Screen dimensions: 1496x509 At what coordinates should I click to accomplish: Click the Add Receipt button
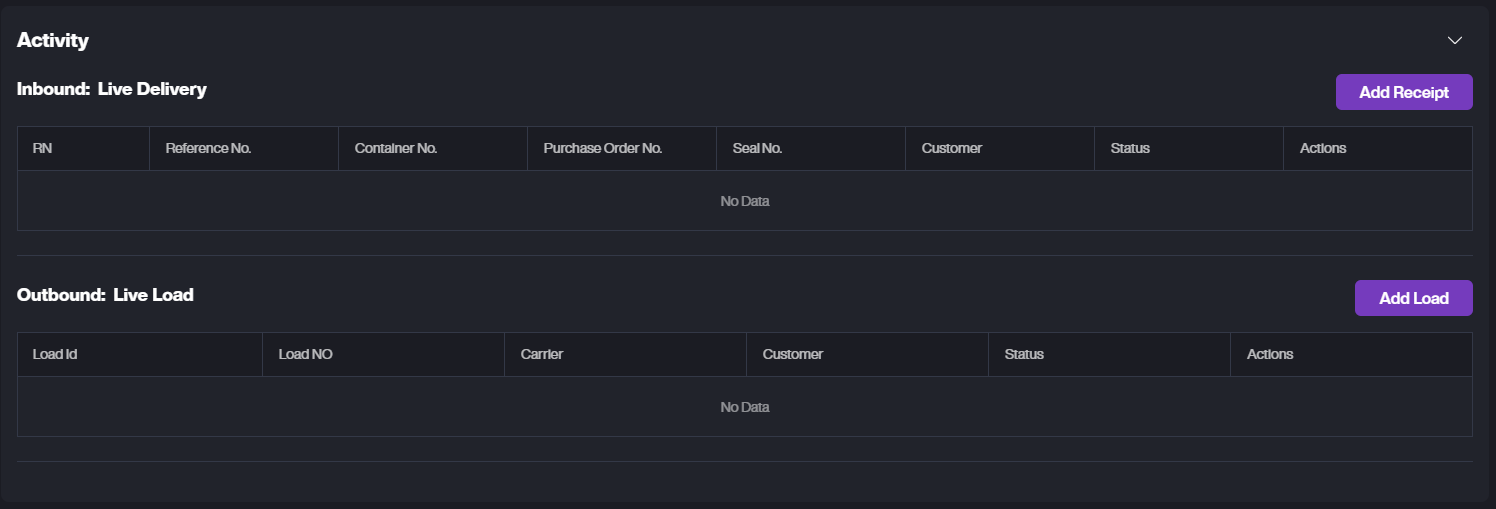(x=1403, y=92)
